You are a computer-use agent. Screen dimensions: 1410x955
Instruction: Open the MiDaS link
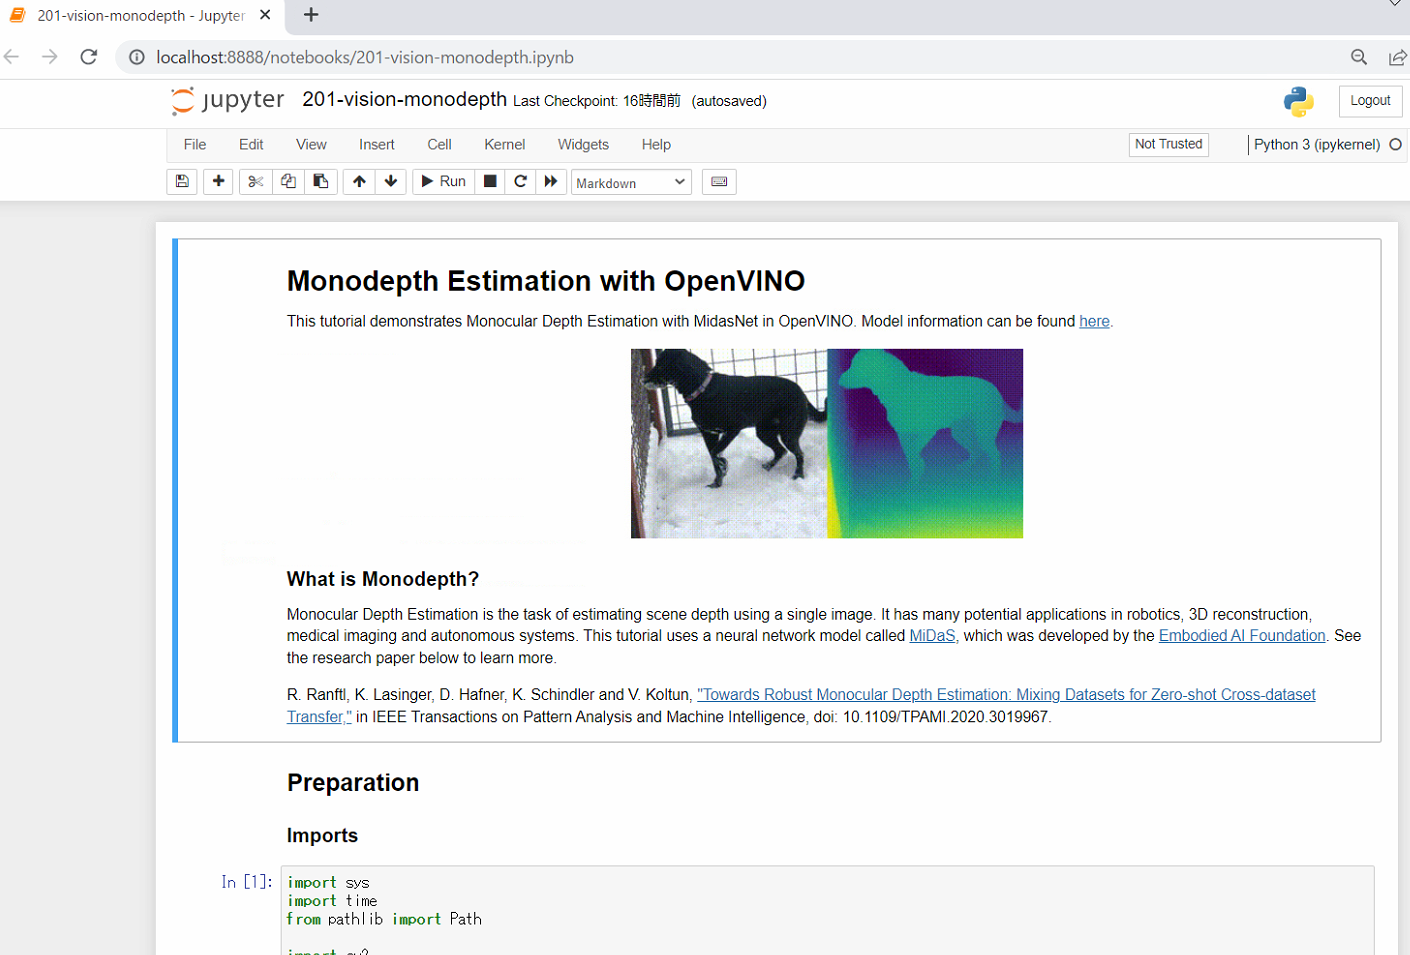pyautogui.click(x=931, y=635)
